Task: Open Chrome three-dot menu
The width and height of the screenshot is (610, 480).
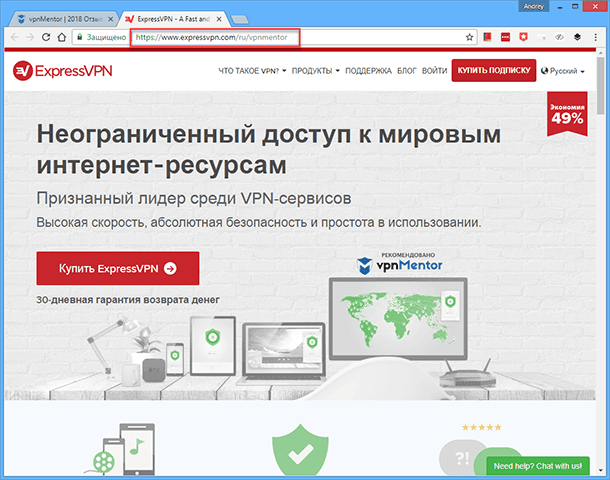Action: 596,37
